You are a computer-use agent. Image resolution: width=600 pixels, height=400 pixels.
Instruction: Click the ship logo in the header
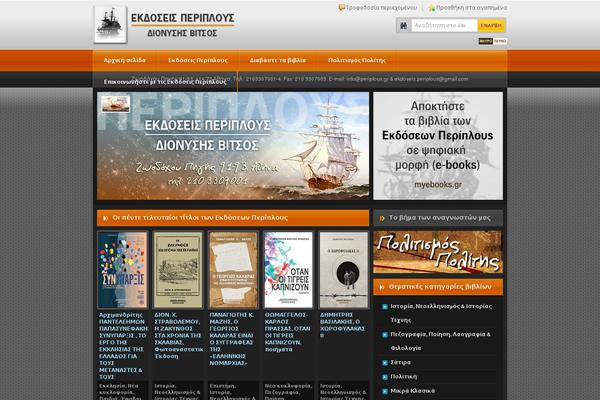(110, 24)
